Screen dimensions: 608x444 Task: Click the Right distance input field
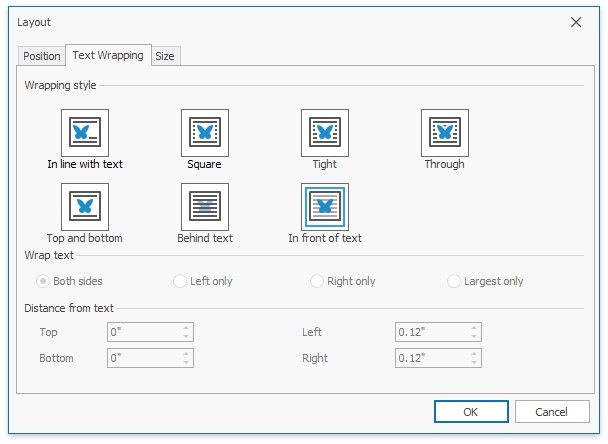430,358
